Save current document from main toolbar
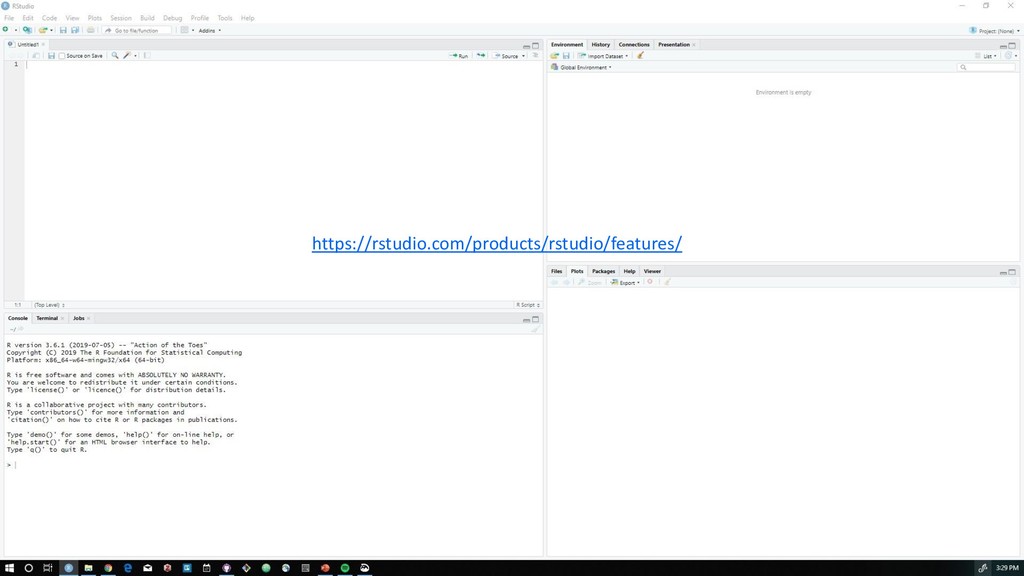The height and width of the screenshot is (576, 1024). [63, 30]
